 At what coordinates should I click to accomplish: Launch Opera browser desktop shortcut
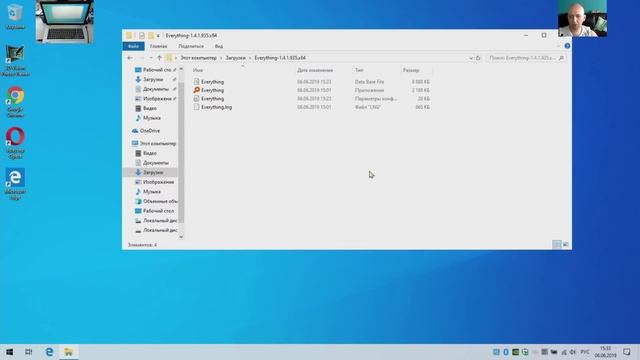click(x=15, y=143)
